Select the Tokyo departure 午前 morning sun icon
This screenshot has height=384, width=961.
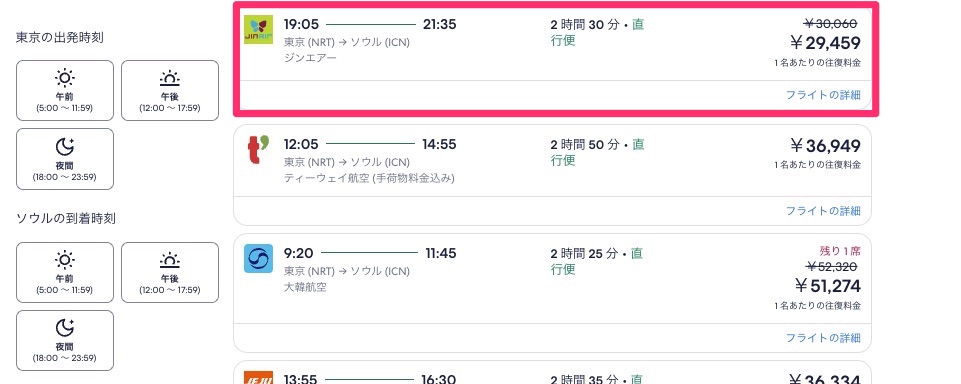[64, 78]
